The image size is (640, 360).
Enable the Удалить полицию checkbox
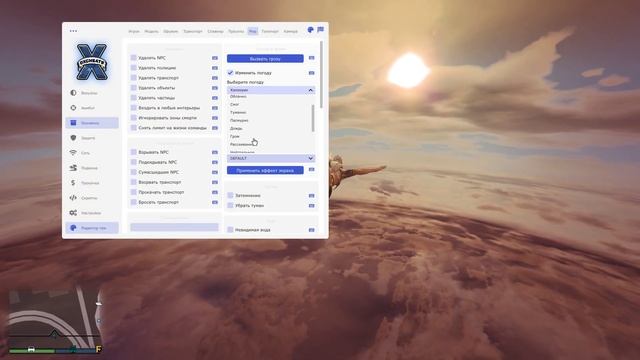[133, 68]
